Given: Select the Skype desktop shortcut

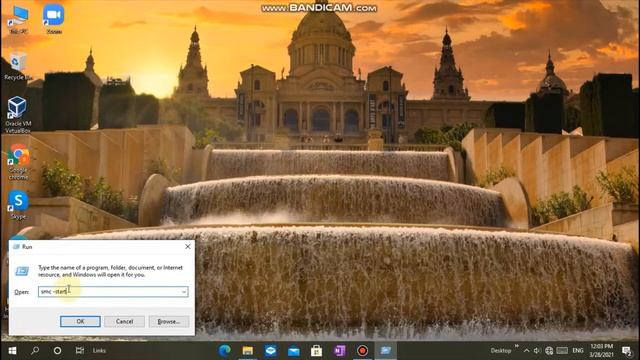Looking at the screenshot, I should [x=18, y=205].
